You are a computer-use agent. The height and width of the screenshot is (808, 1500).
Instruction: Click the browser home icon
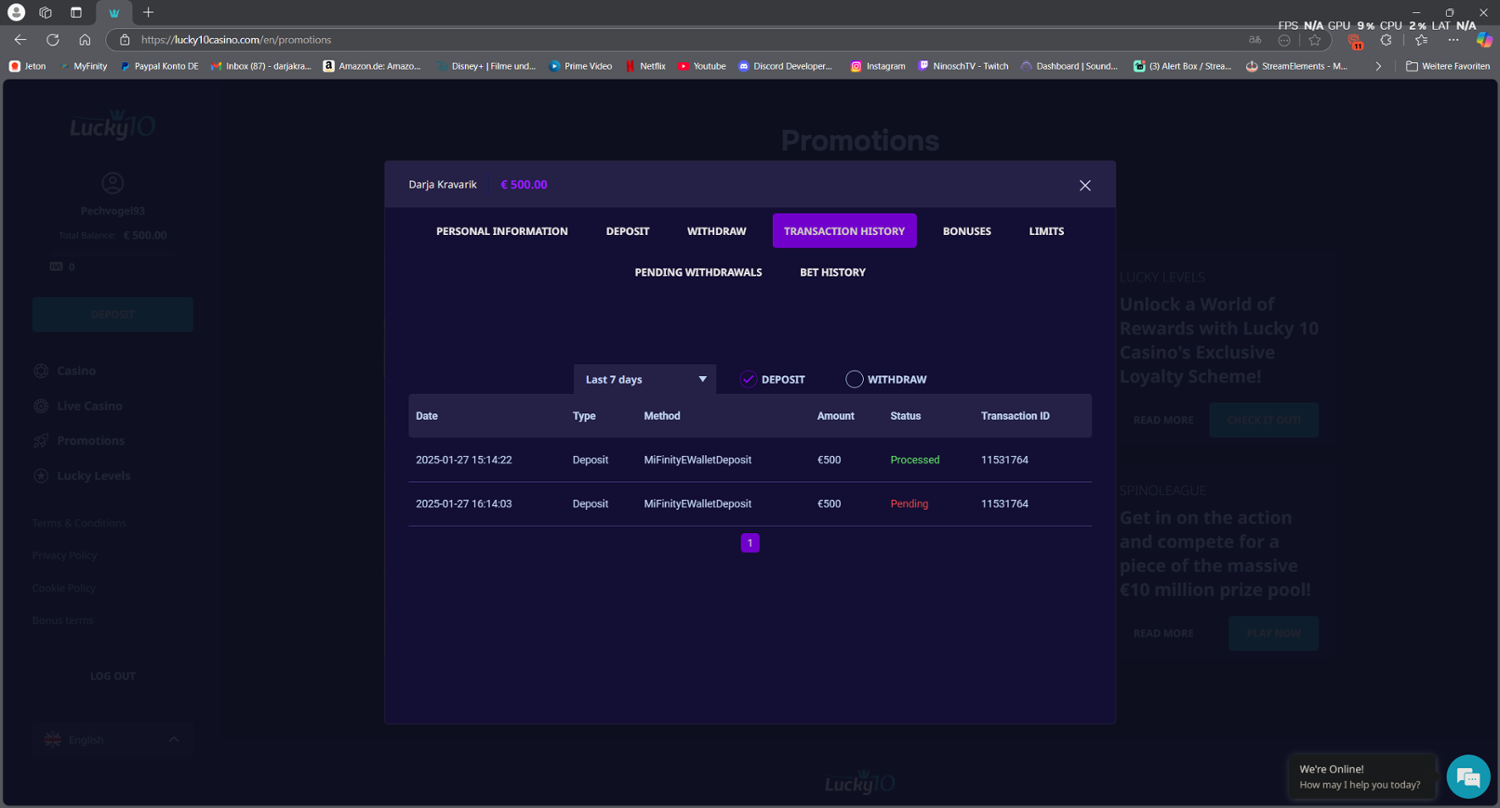coord(85,40)
